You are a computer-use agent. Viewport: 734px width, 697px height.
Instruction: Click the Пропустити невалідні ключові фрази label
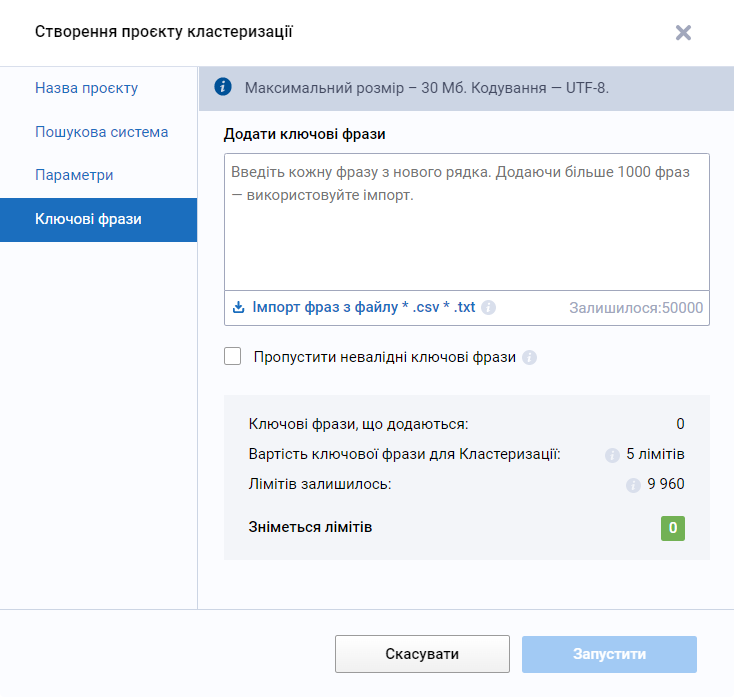[x=384, y=357]
